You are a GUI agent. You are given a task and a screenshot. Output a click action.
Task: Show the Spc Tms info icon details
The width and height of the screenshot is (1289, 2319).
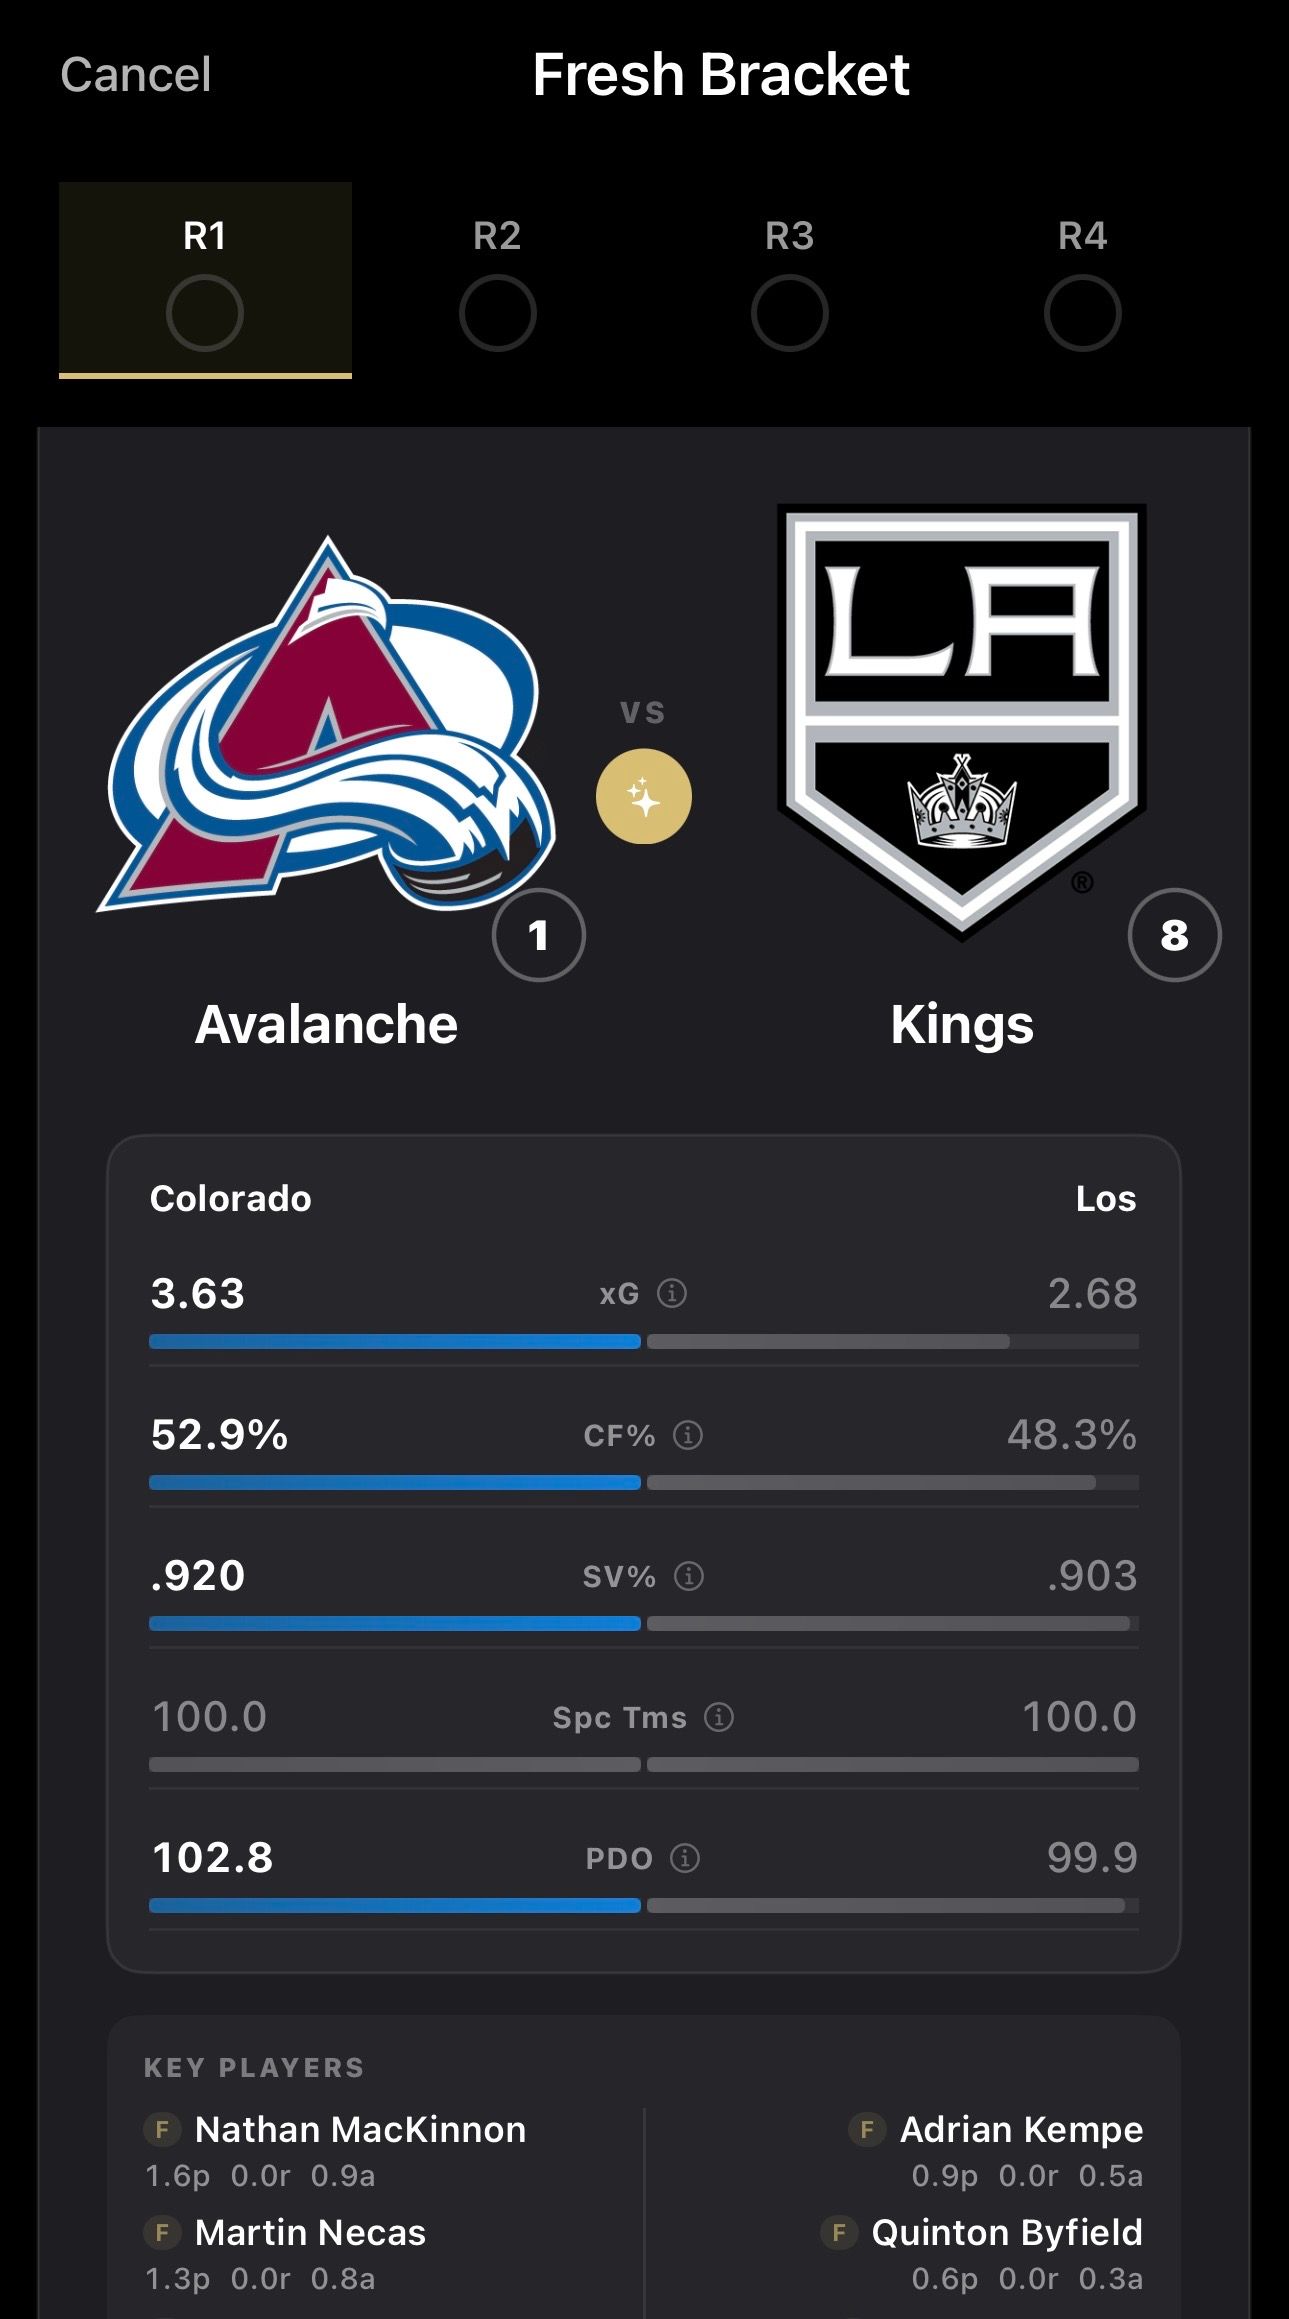coord(719,1717)
